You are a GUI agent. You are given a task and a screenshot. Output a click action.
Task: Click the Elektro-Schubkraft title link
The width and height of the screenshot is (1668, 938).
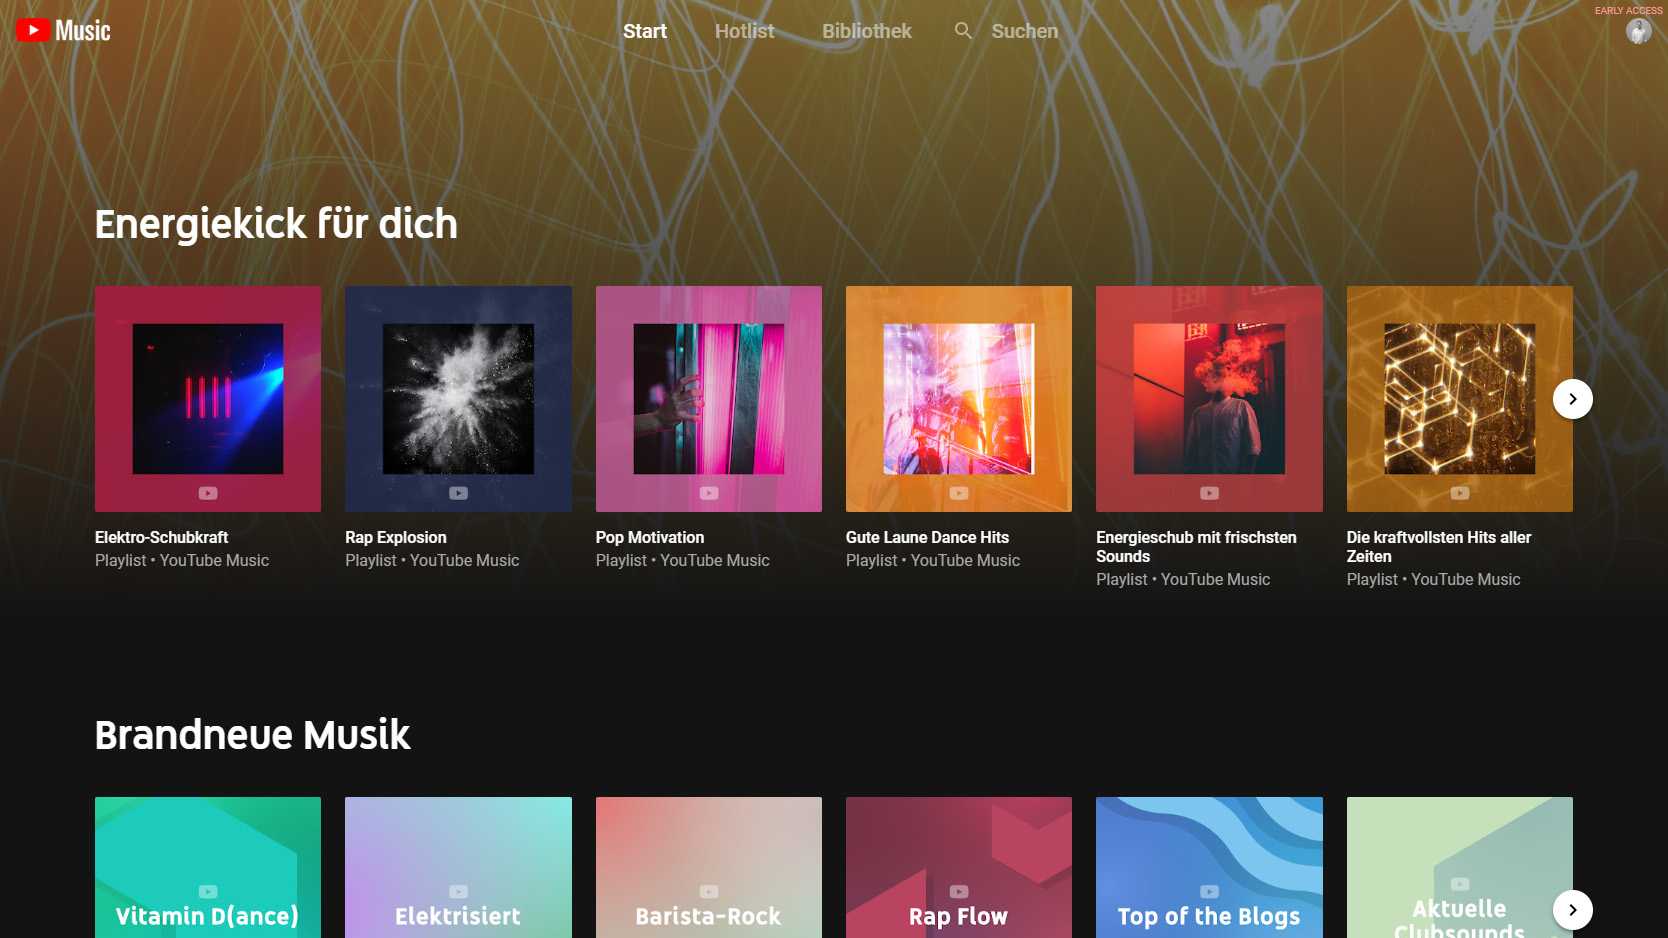pyautogui.click(x=162, y=537)
